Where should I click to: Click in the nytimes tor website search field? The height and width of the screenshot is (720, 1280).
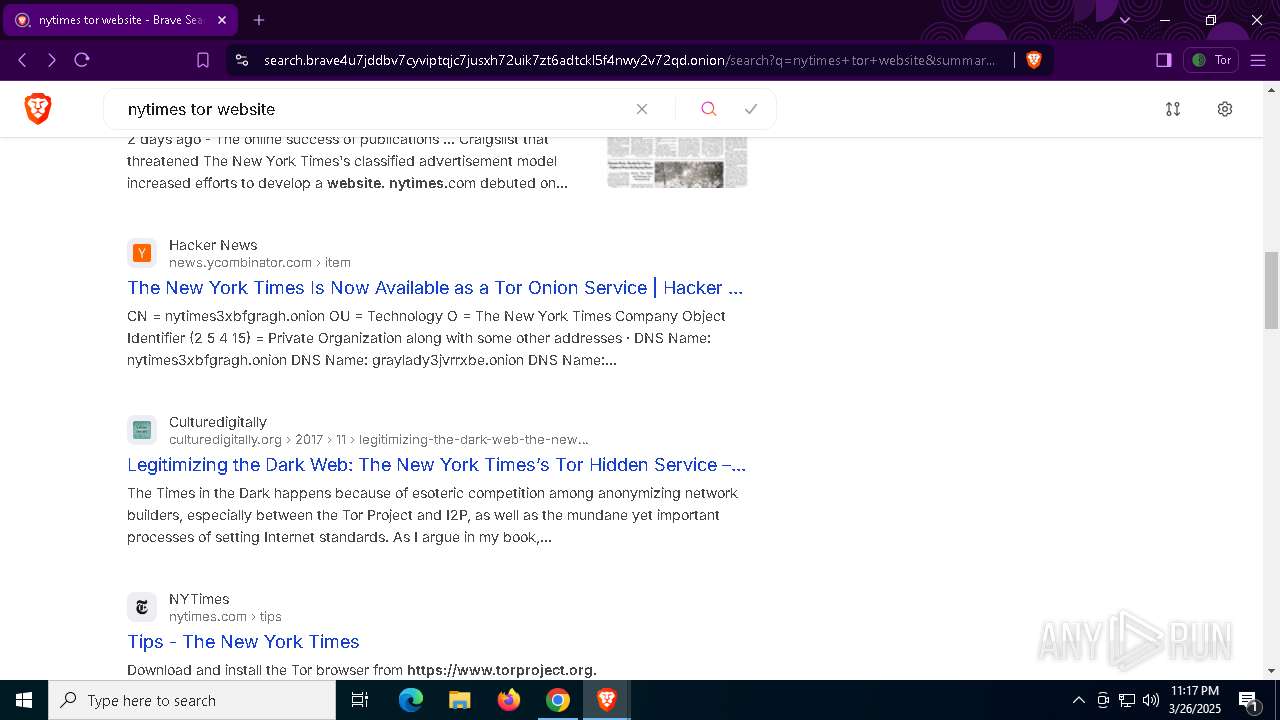coord(375,109)
